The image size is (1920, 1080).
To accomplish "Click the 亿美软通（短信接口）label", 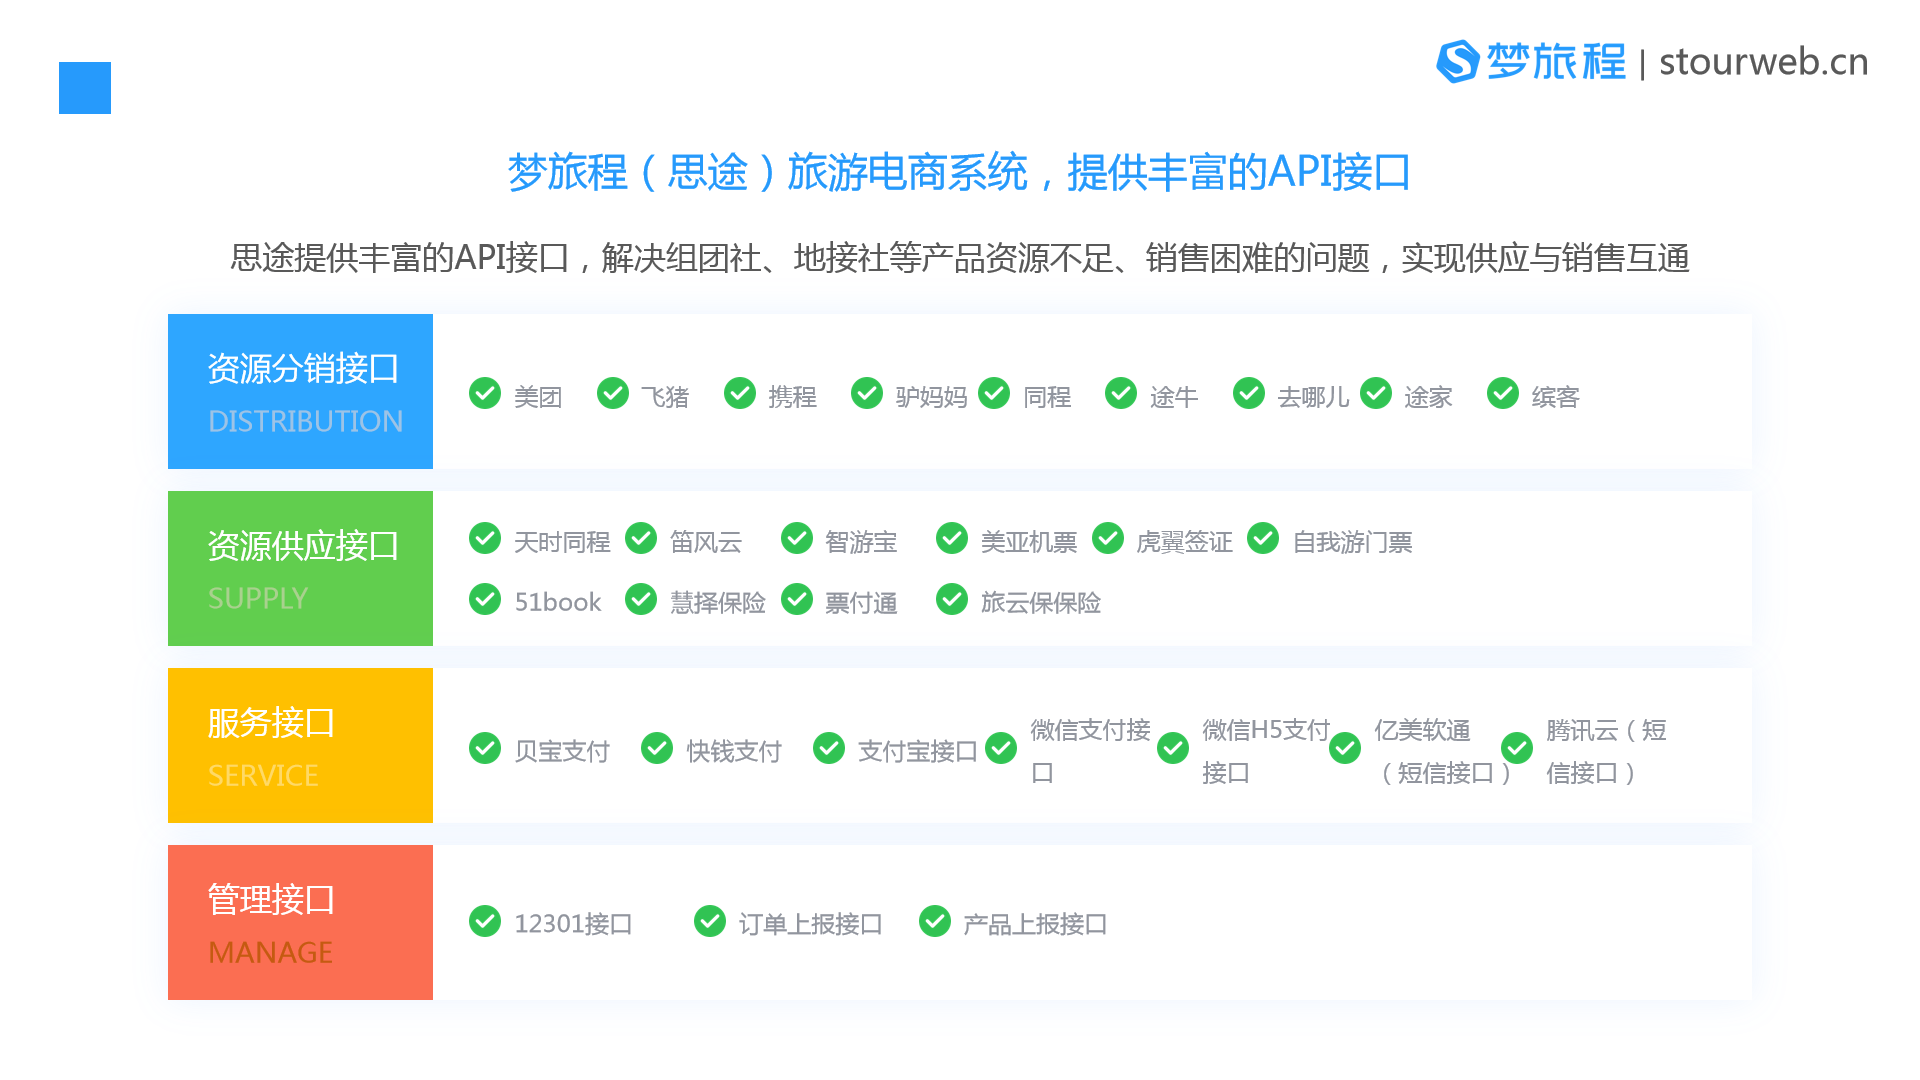I will (x=1441, y=751).
